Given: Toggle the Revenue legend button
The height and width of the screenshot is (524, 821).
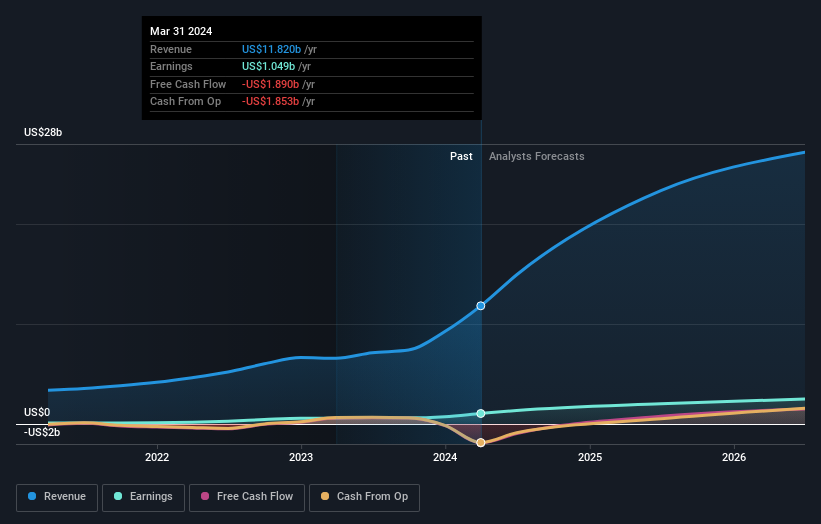Looking at the screenshot, I should coord(57,497).
